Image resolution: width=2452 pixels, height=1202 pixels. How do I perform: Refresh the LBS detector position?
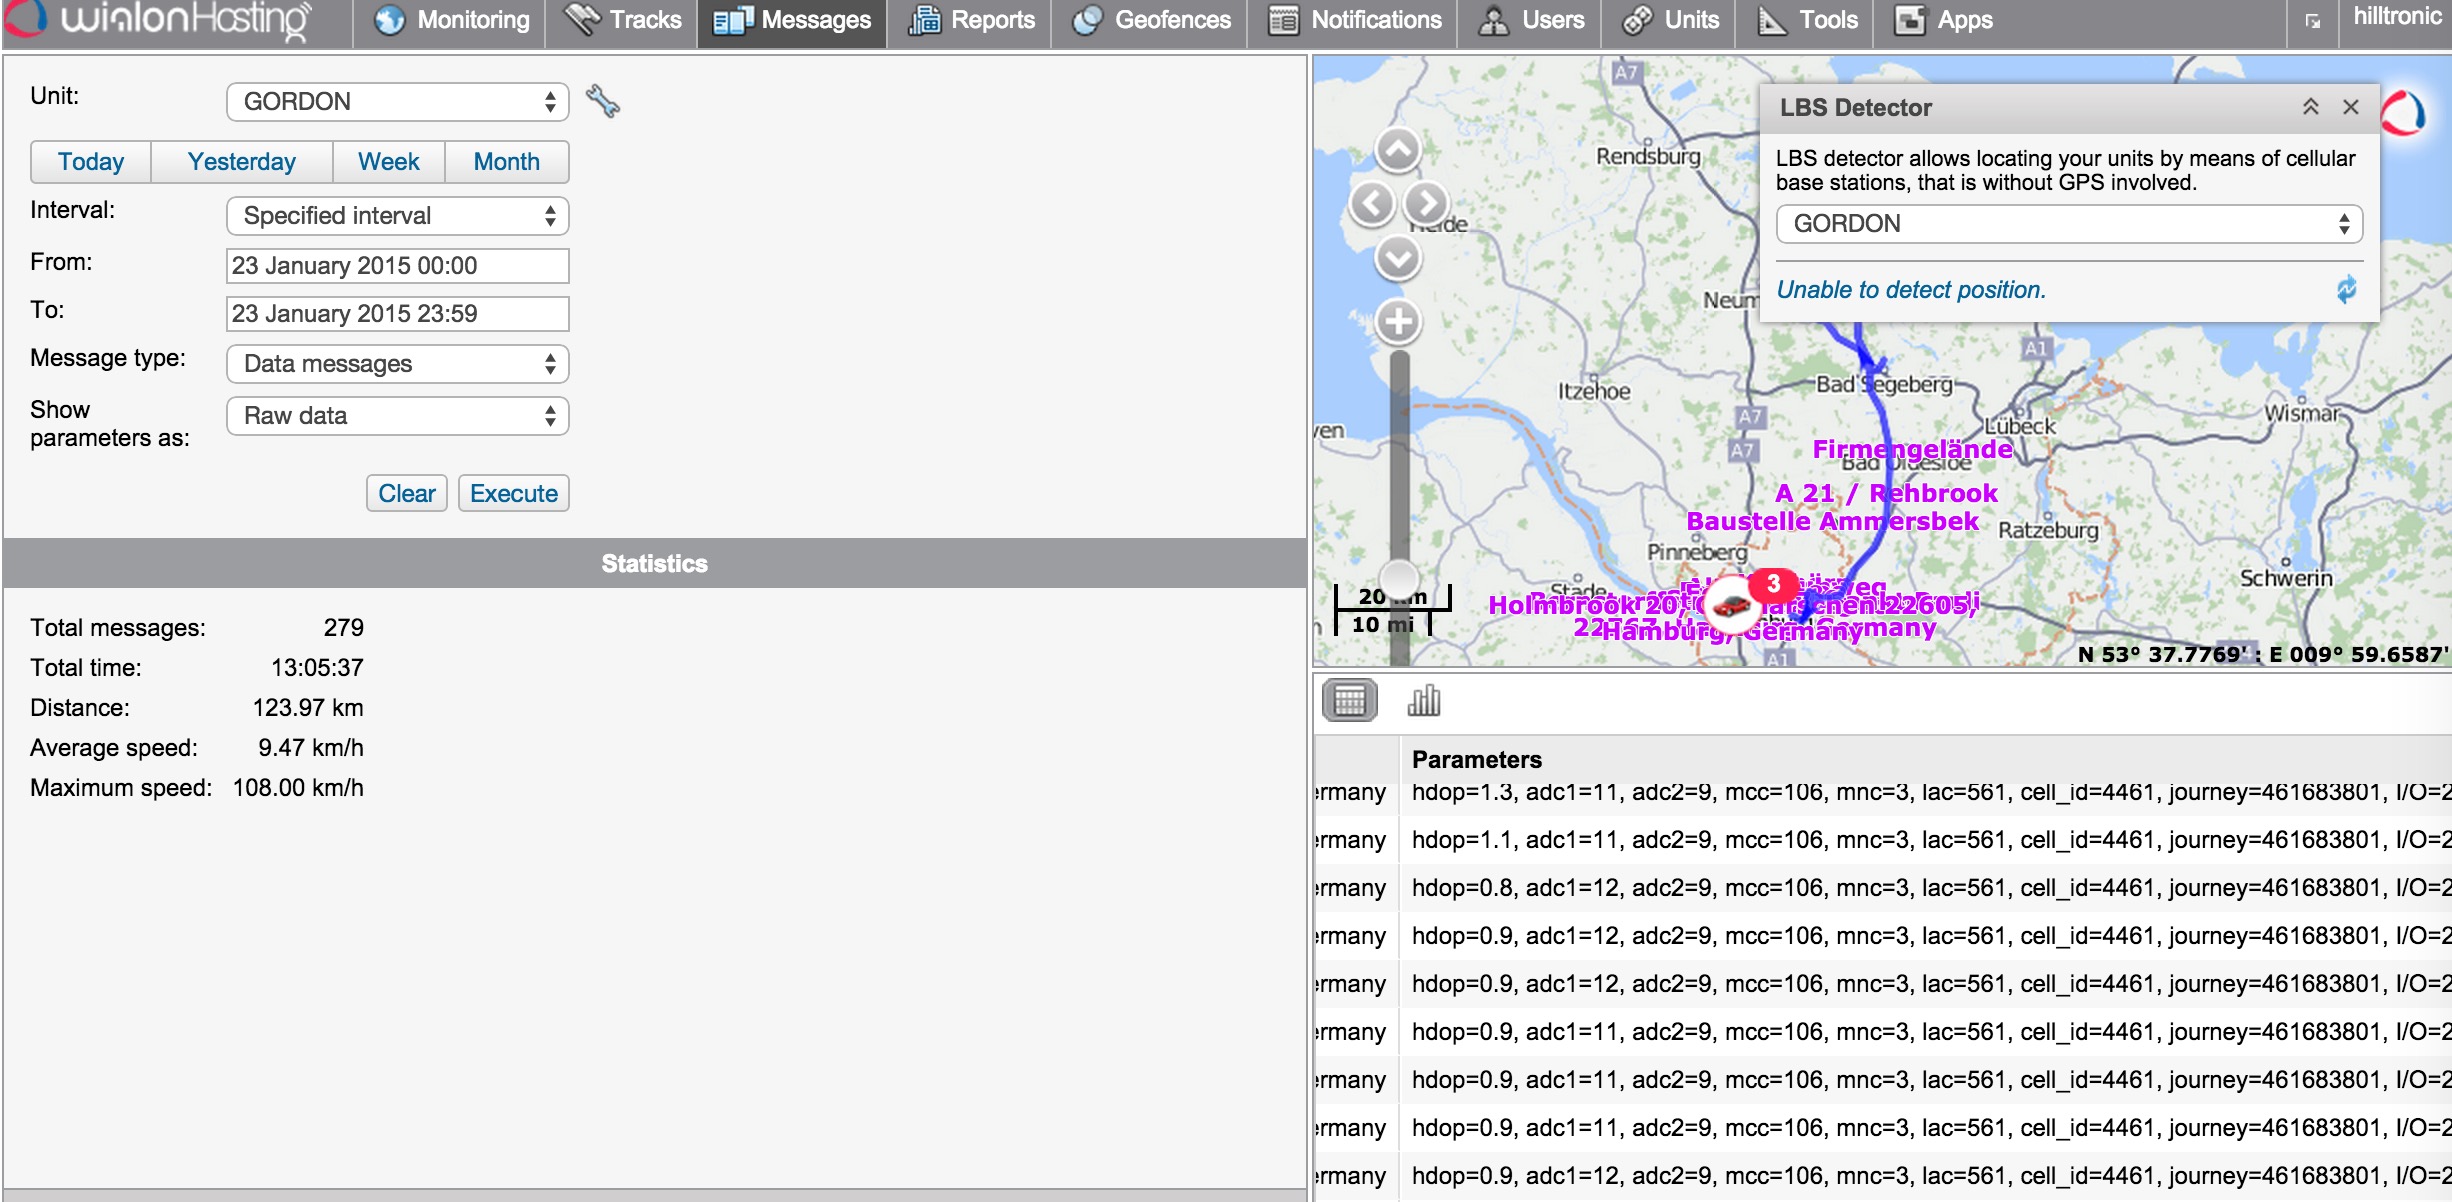[2346, 290]
